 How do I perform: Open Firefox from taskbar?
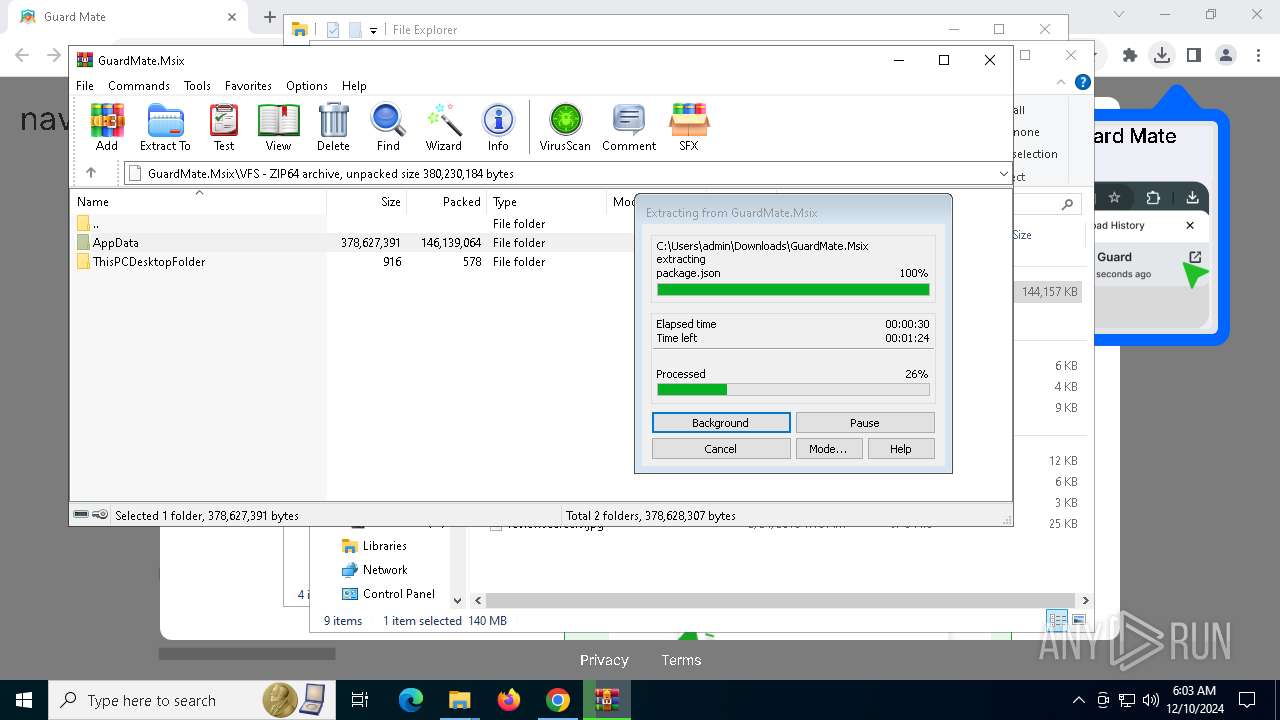(509, 700)
